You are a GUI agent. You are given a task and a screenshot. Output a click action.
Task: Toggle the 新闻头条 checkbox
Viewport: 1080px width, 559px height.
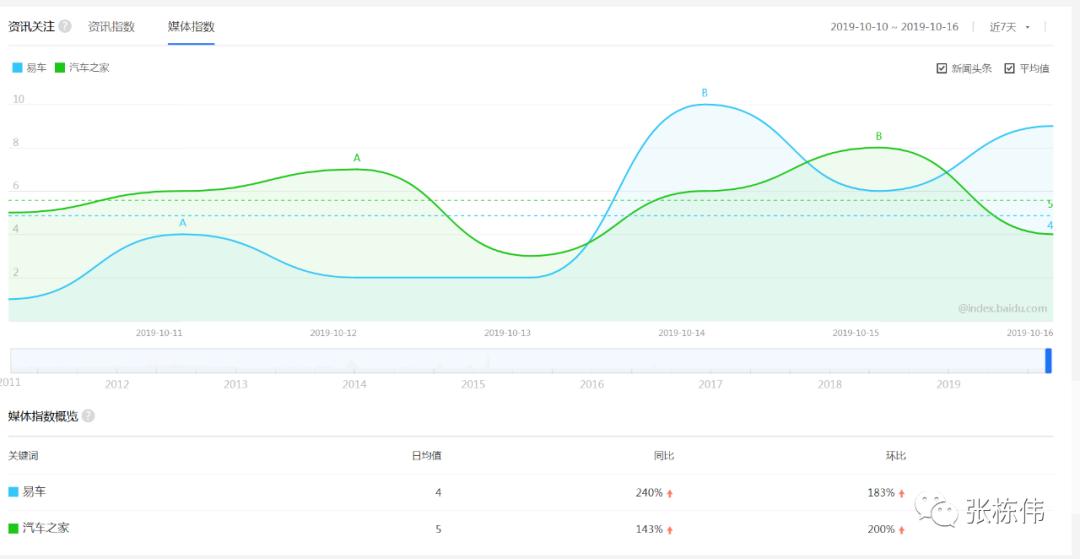942,68
